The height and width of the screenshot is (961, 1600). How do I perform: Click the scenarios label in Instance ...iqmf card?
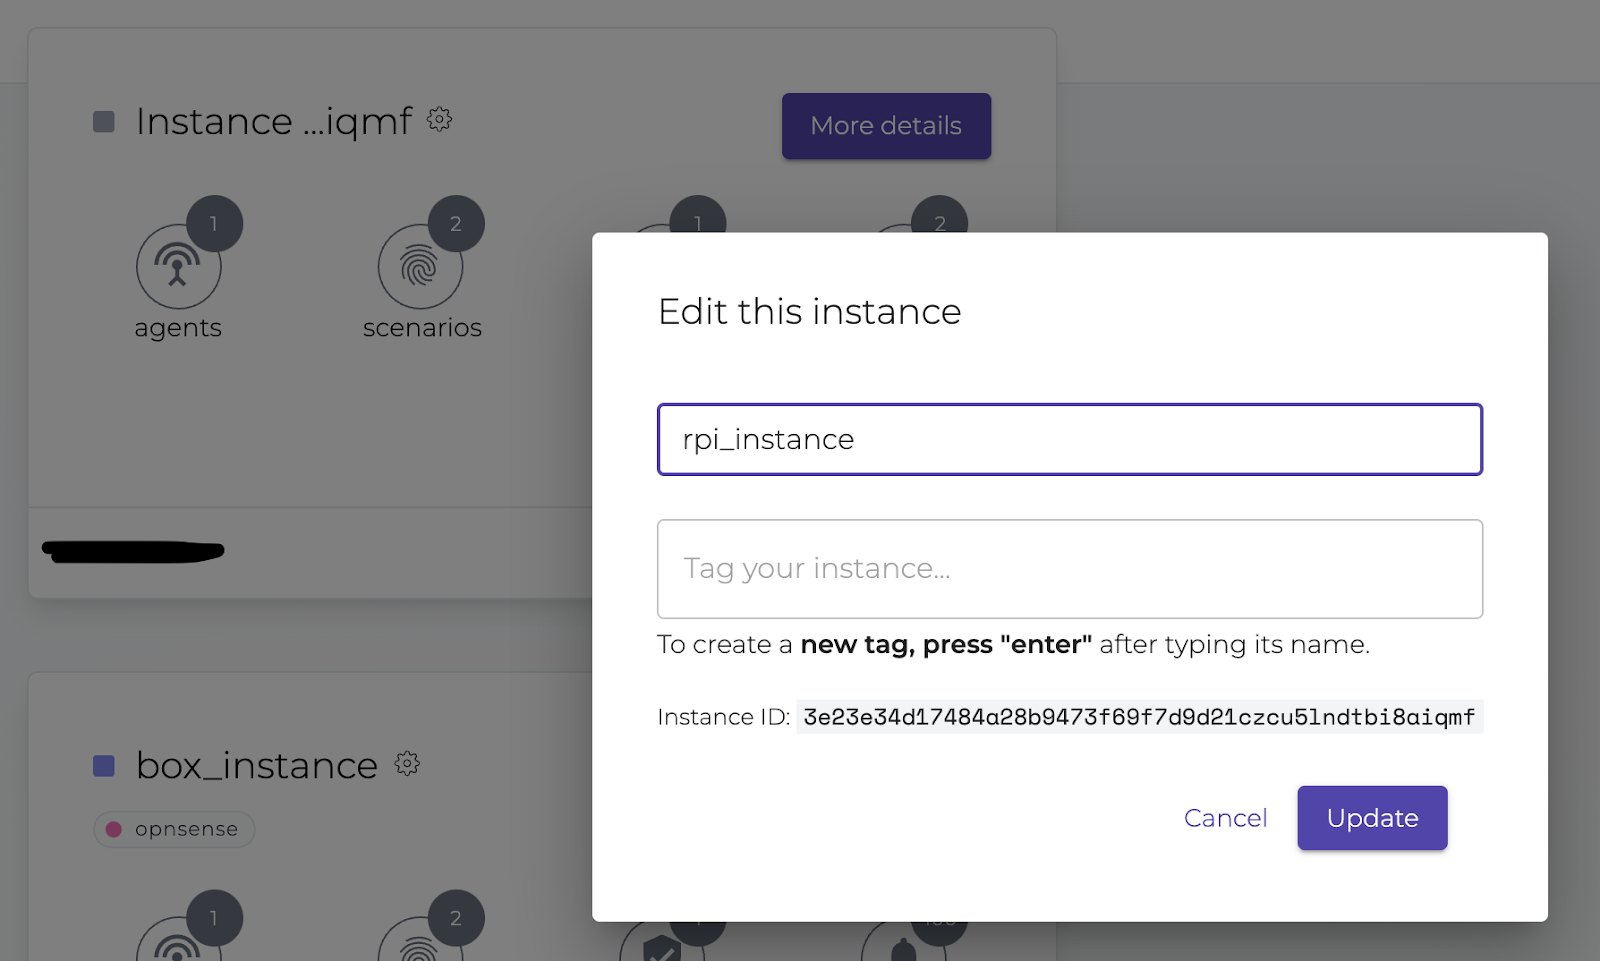click(422, 328)
